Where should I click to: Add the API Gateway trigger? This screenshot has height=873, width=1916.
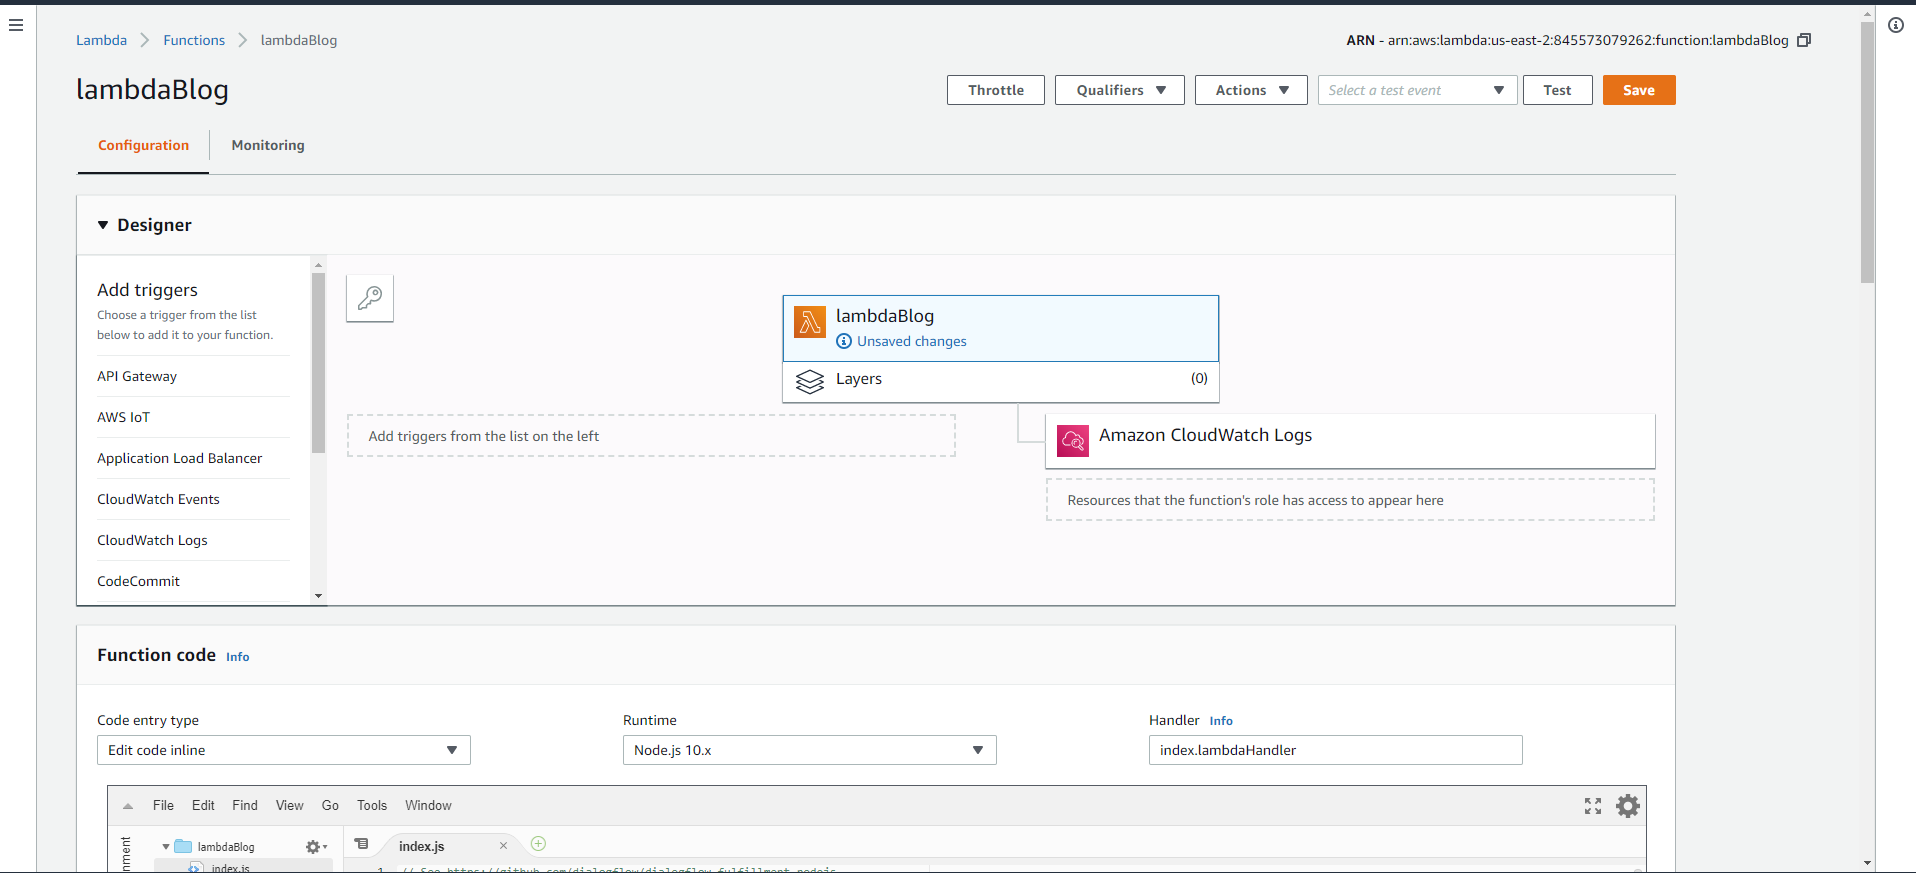(137, 376)
